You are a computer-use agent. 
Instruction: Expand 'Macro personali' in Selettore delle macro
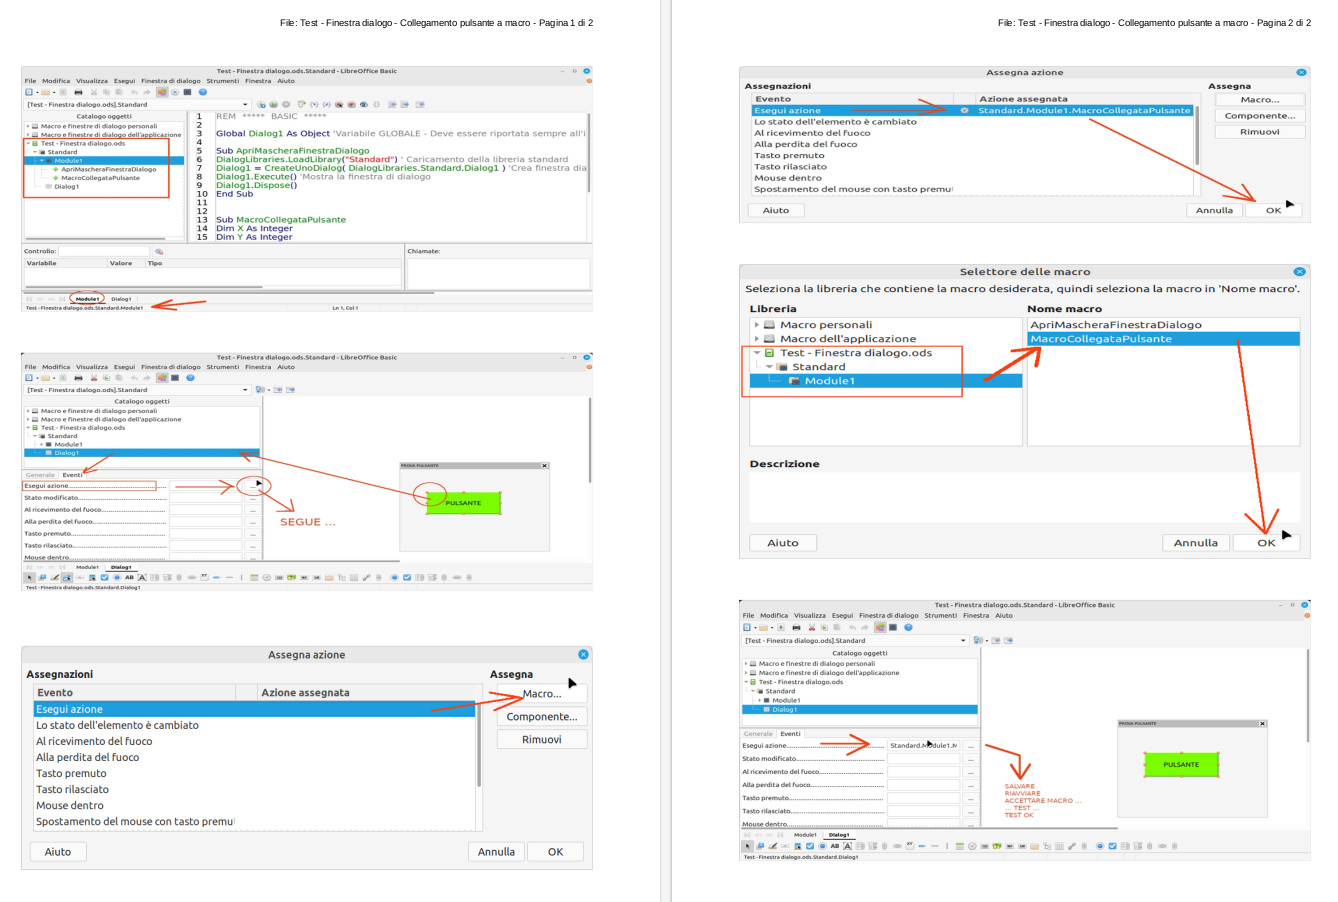(757, 325)
